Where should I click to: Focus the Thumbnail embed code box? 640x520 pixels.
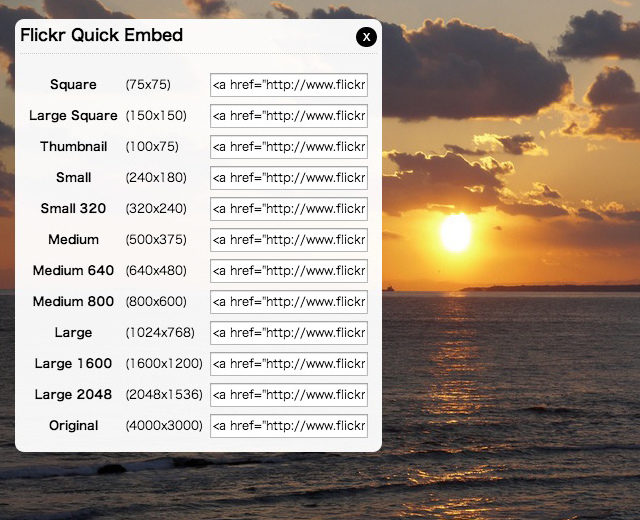289,147
